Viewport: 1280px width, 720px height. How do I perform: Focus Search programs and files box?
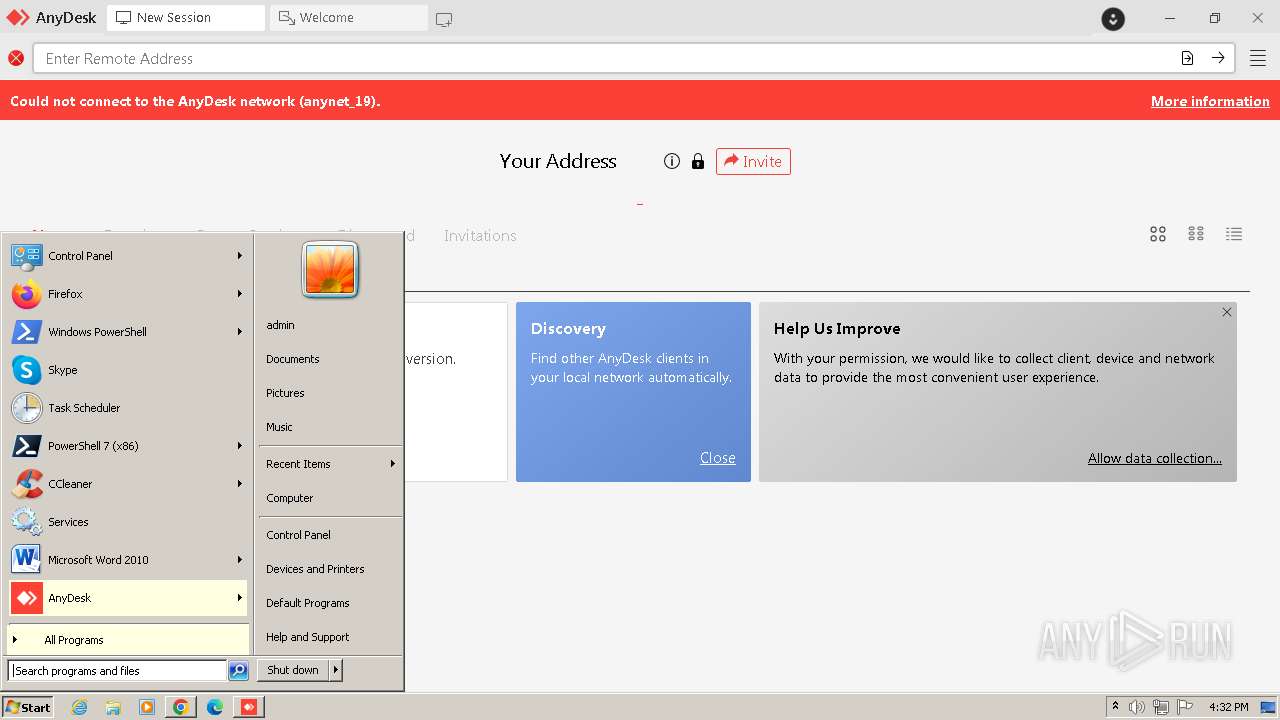(117, 671)
